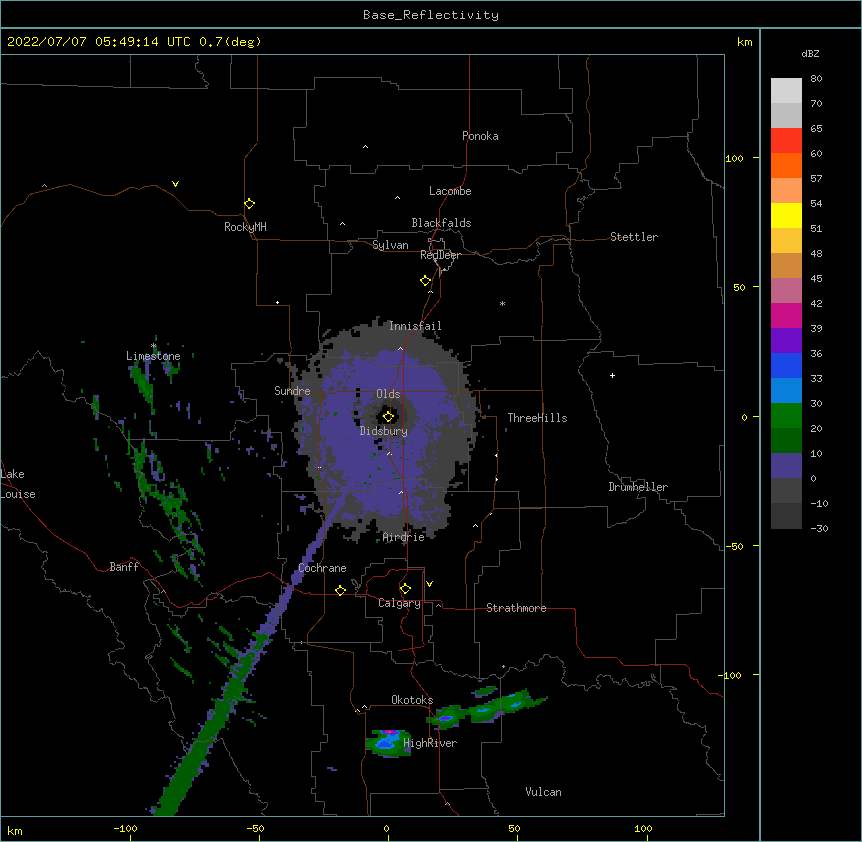This screenshot has height=842, width=862.
Task: Click the Banff label
Action: click(x=124, y=567)
